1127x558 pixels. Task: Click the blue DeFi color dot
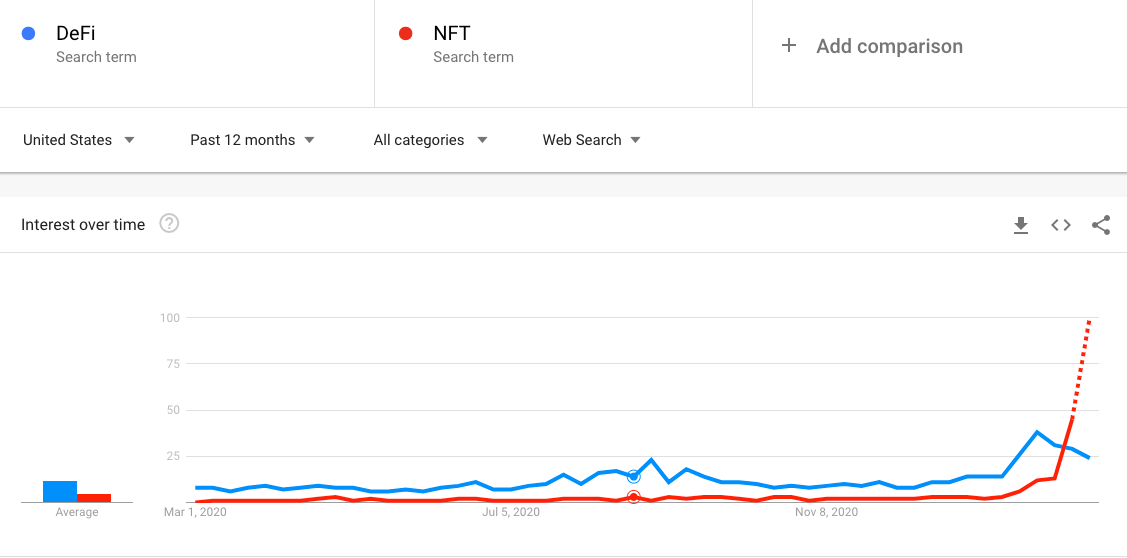29,33
